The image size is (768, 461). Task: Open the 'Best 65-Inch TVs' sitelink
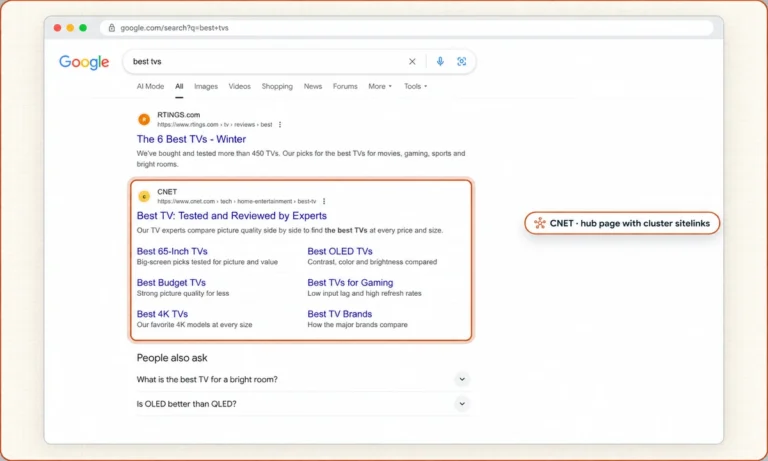tap(172, 251)
